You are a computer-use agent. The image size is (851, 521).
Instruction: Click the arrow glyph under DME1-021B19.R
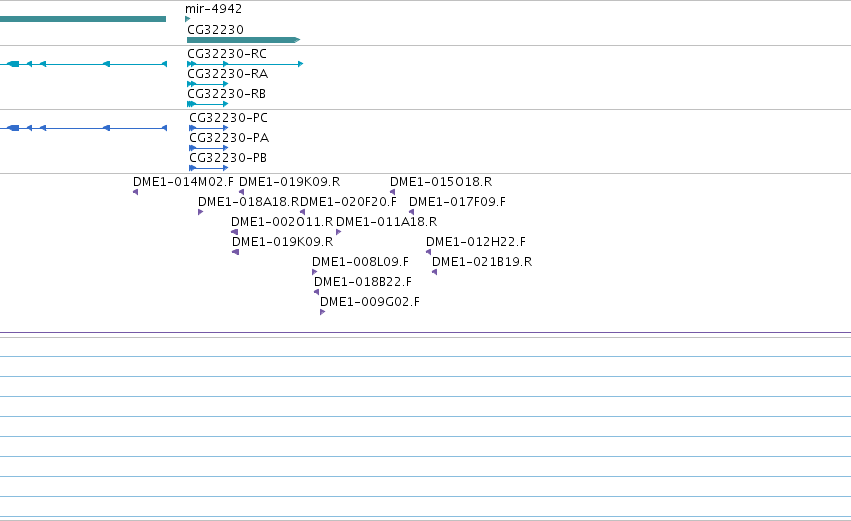435,272
